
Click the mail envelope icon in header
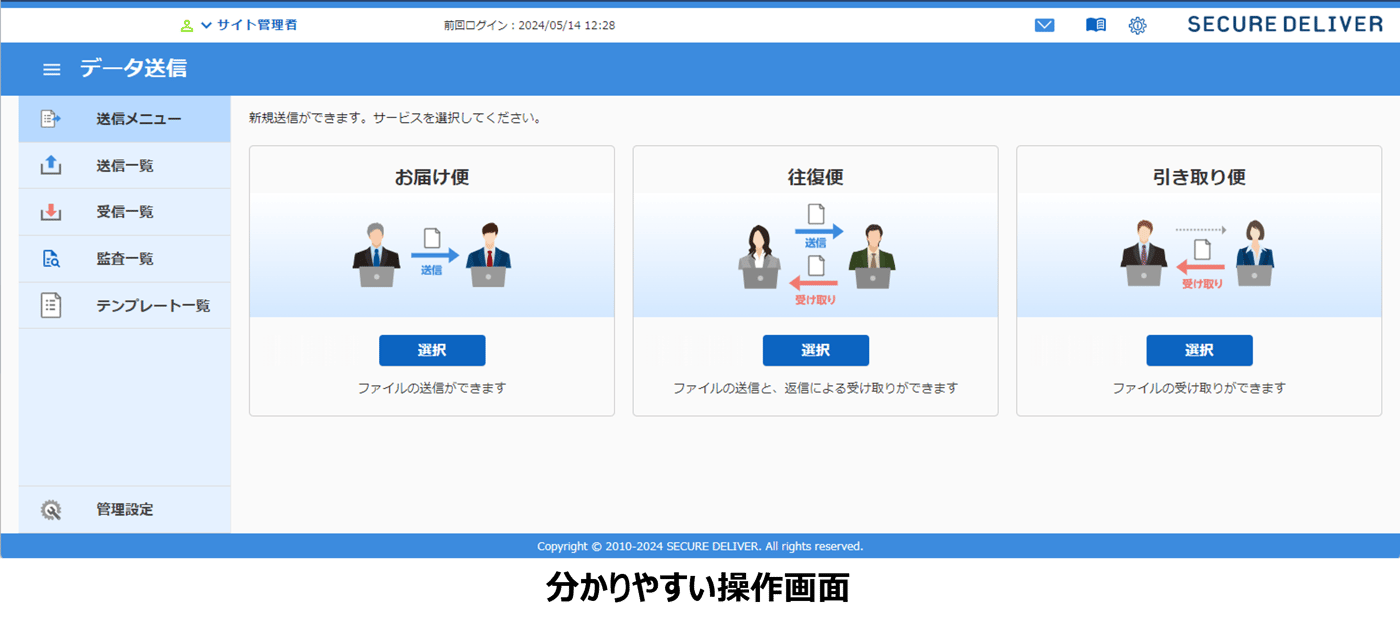click(1044, 25)
